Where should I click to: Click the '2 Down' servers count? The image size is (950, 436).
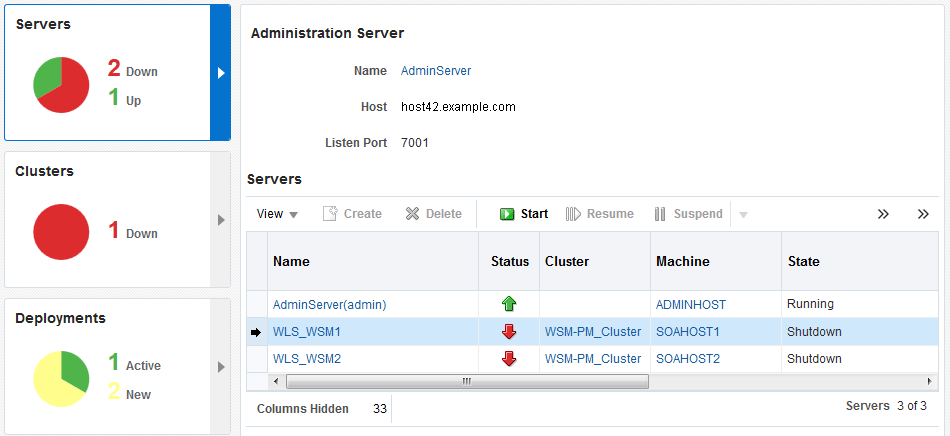click(x=133, y=69)
